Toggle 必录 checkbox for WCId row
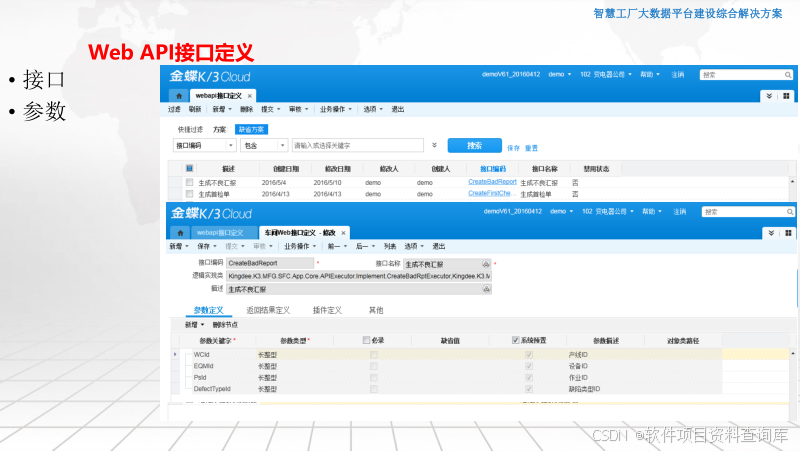Viewport: 800px width, 451px height. [x=373, y=355]
